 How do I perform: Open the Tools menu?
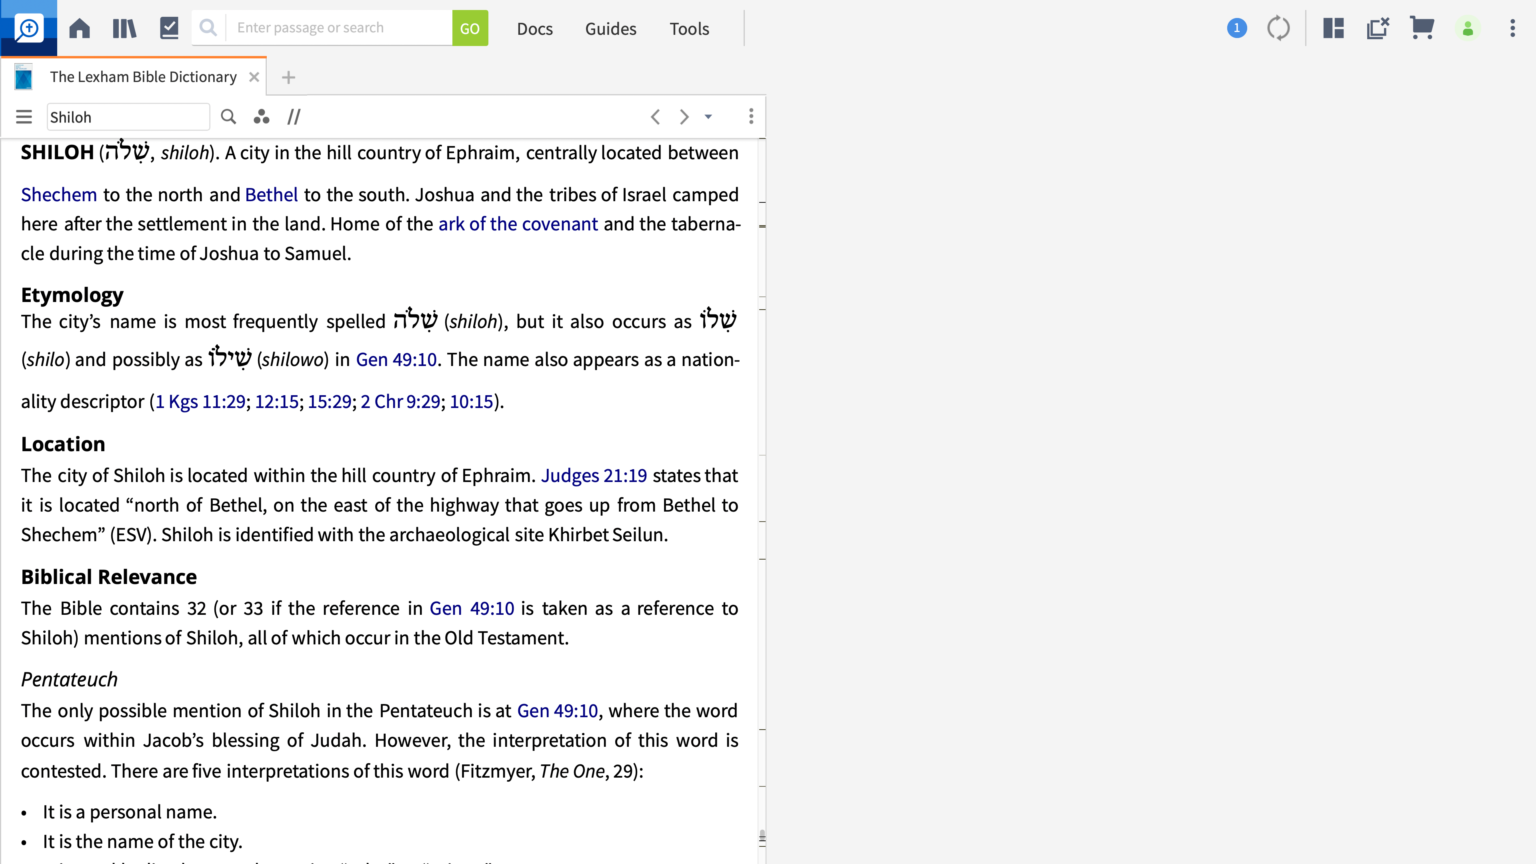pyautogui.click(x=689, y=28)
